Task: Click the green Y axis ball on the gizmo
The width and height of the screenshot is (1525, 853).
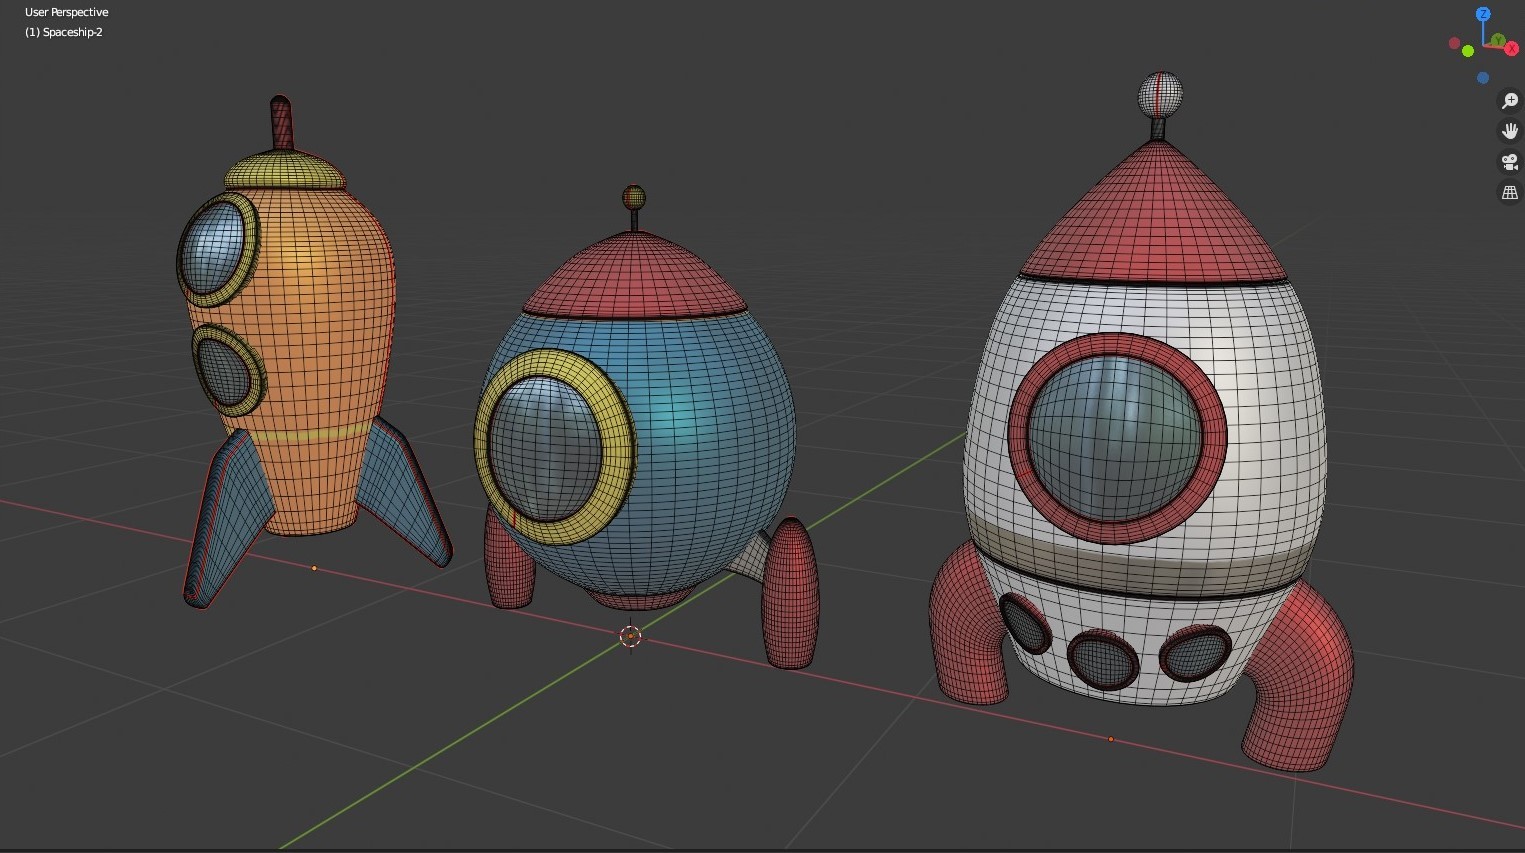Action: coord(1497,40)
